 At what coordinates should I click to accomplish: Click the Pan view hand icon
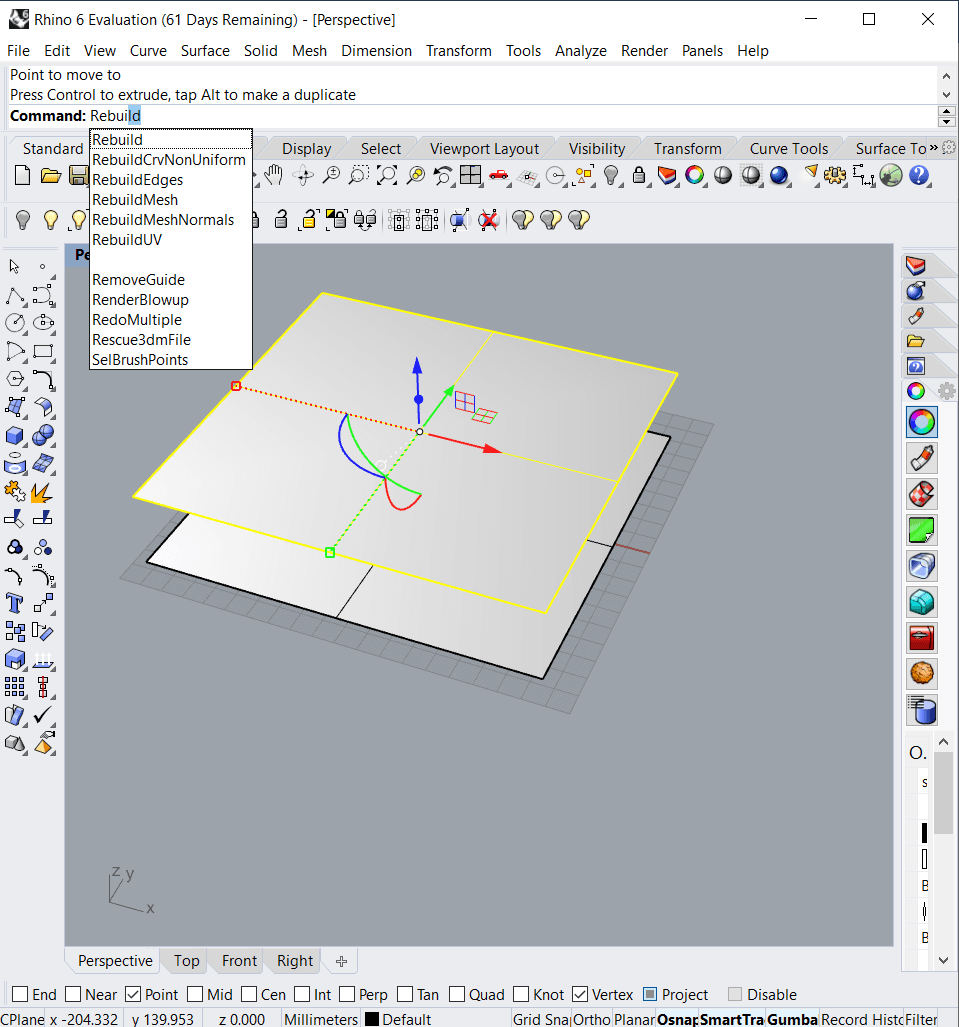(274, 176)
